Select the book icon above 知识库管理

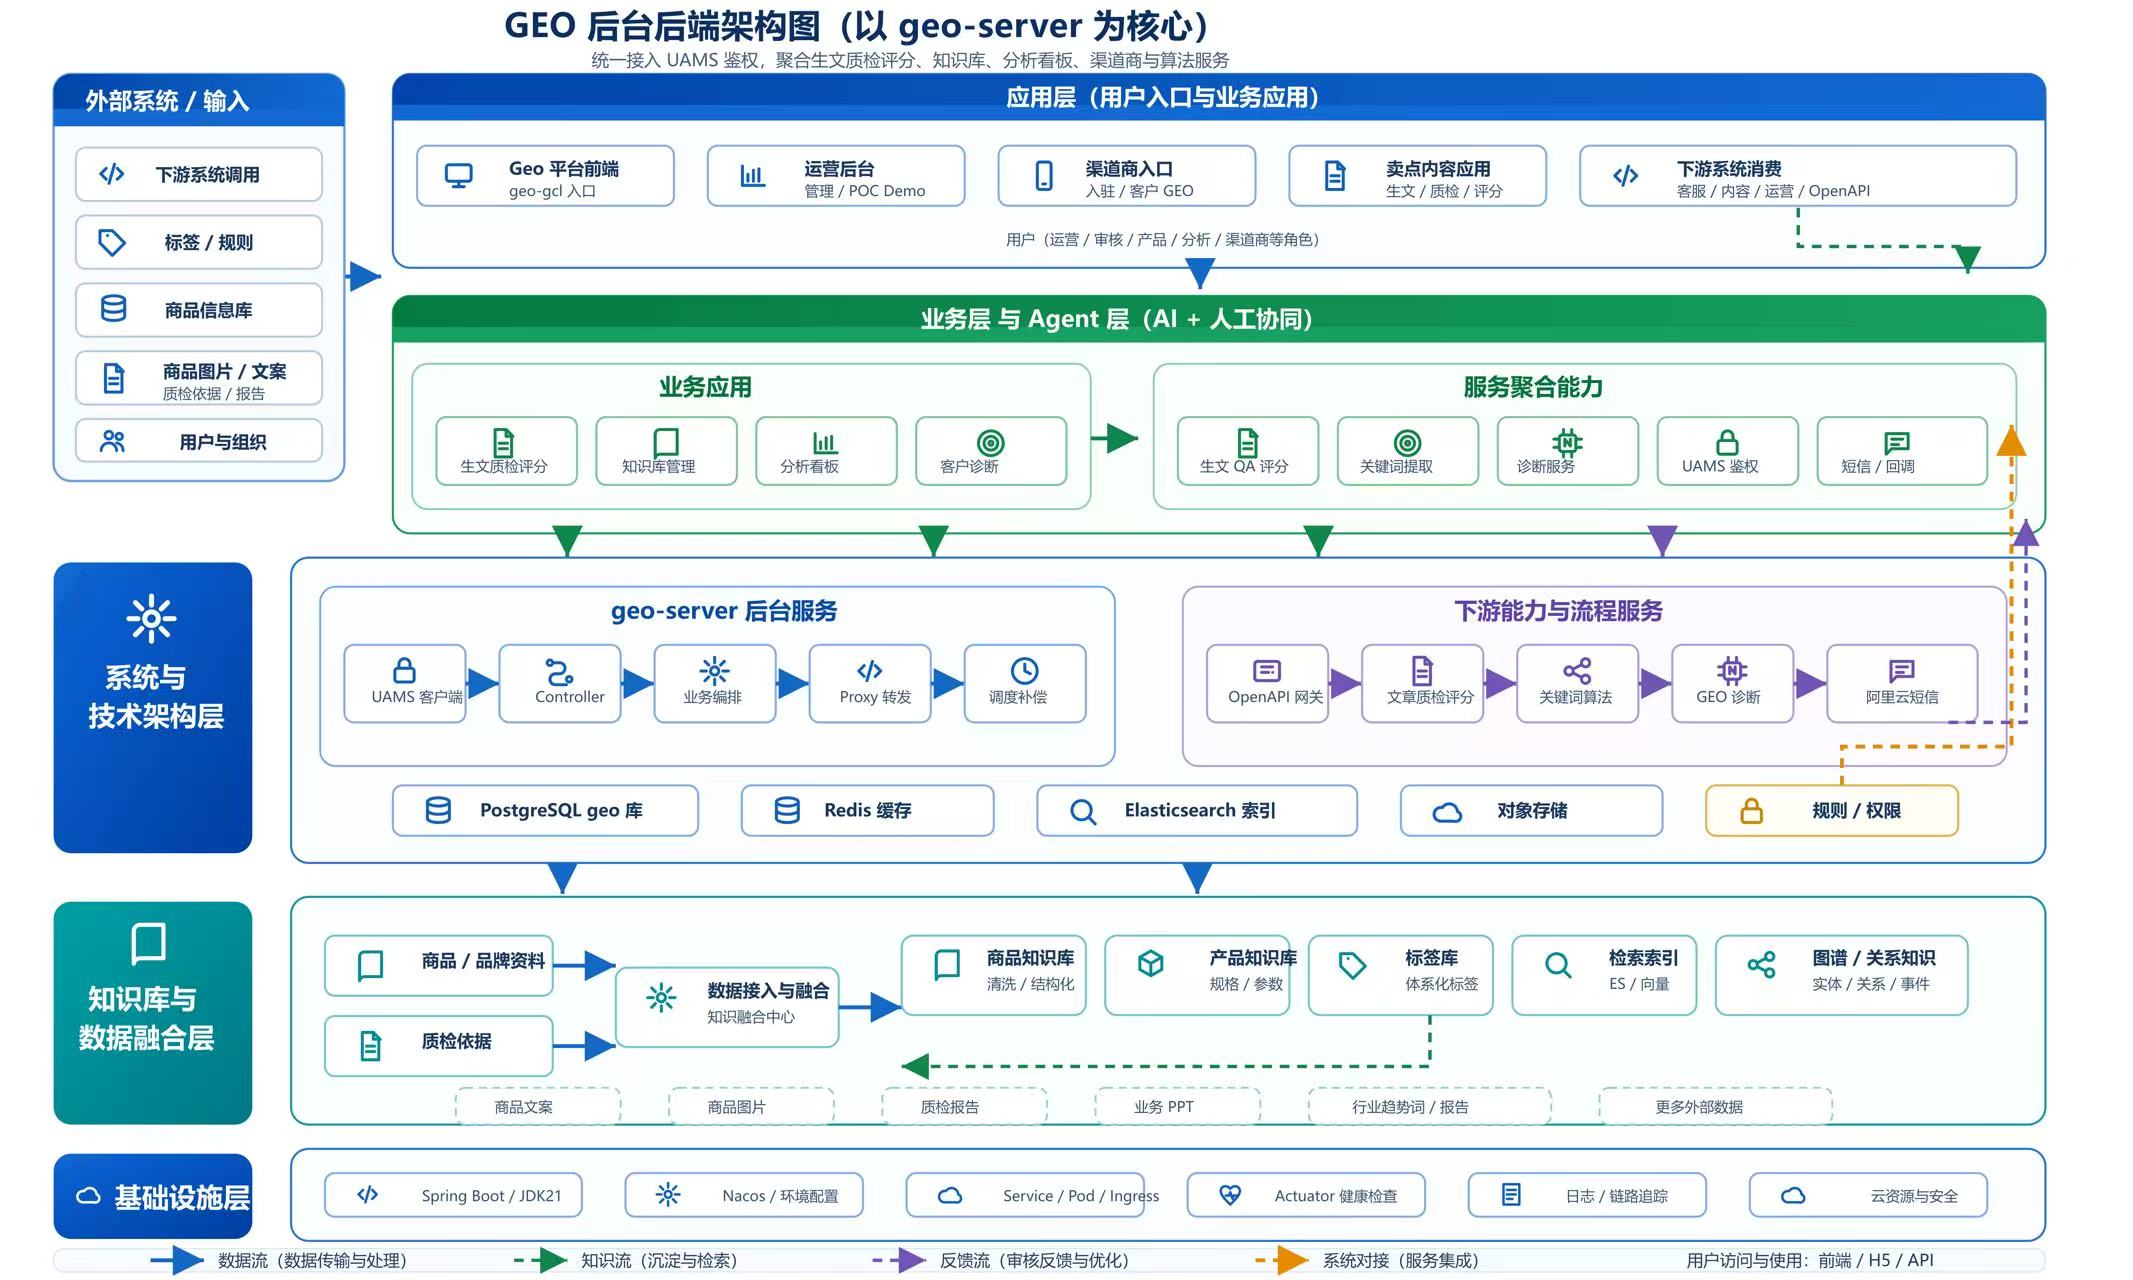(665, 442)
